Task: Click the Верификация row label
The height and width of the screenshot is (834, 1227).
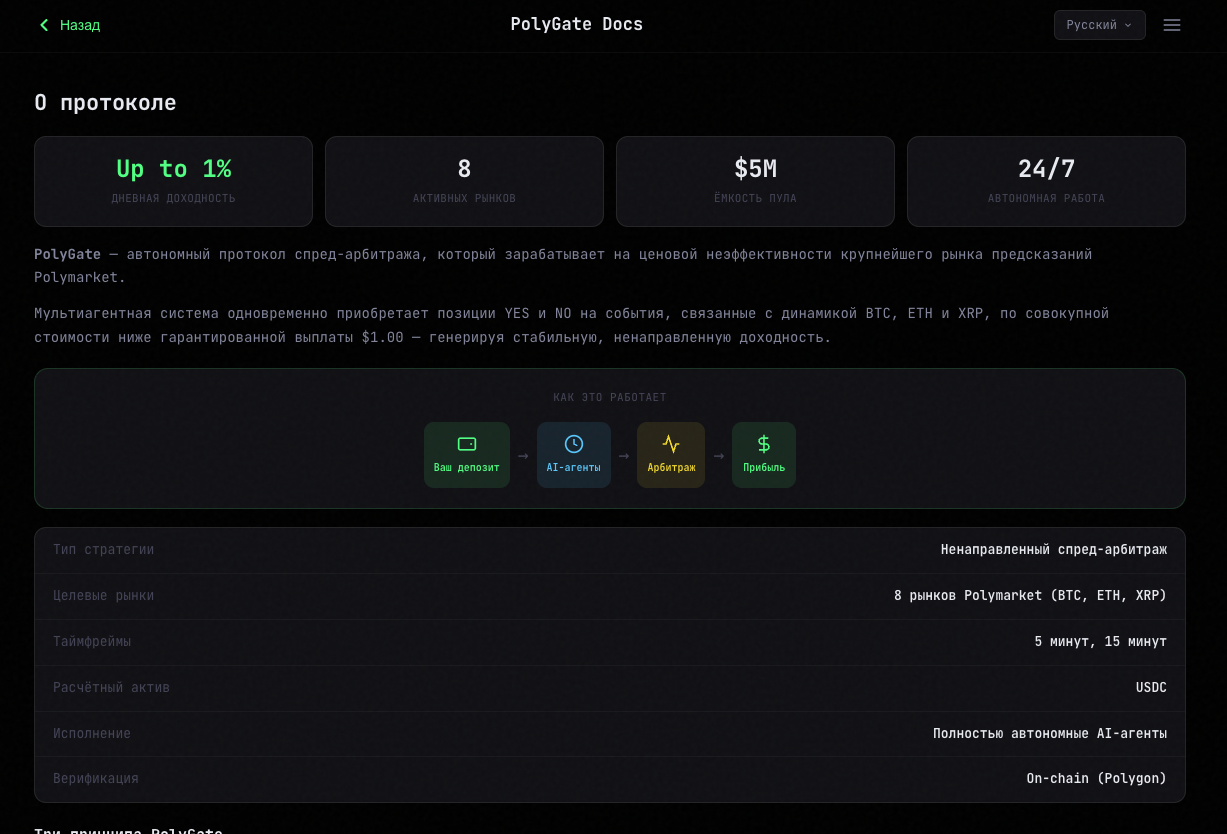Action: (x=96, y=779)
